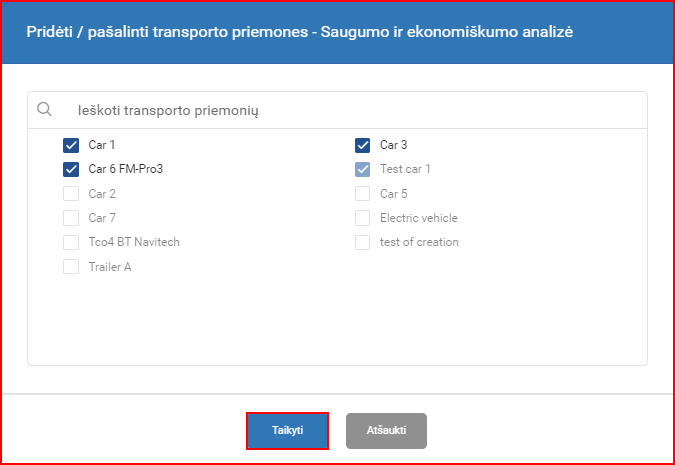This screenshot has height=465, width=675.
Task: Tick the test of creation checkbox
Action: tap(362, 242)
